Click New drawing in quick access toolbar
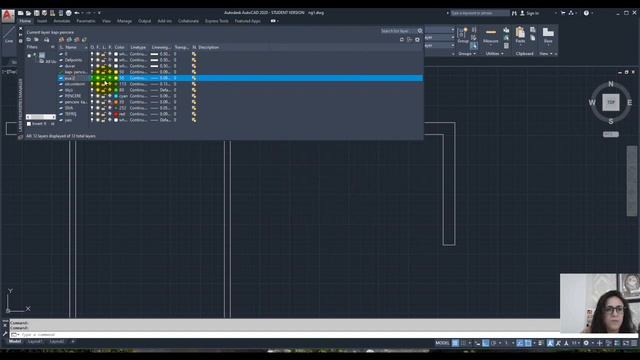This screenshot has width=640, height=360. pyautogui.click(x=20, y=13)
